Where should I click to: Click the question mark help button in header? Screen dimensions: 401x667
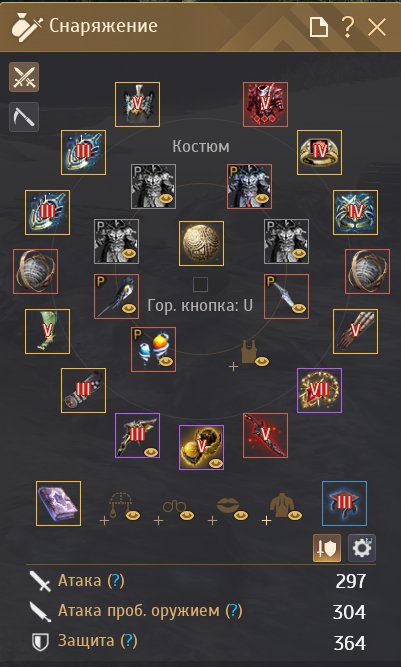click(347, 28)
